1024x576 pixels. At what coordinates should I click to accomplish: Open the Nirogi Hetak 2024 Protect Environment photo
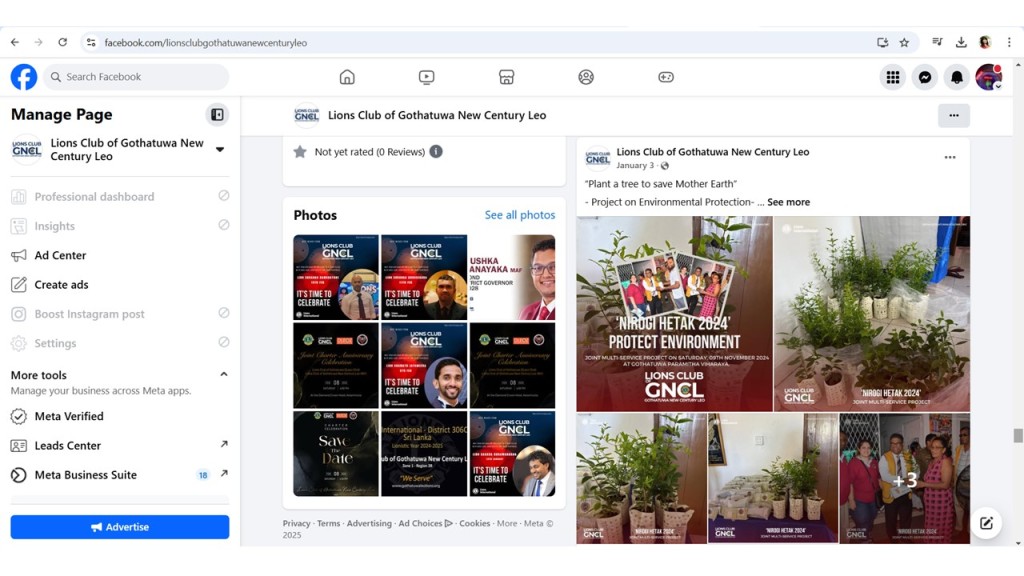click(x=674, y=314)
